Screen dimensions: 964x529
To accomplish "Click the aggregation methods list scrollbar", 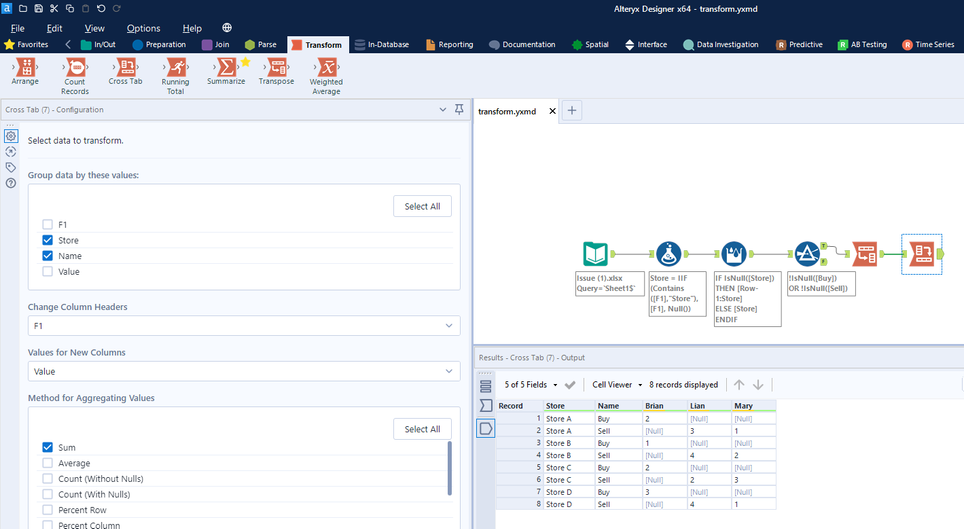I will (x=449, y=468).
